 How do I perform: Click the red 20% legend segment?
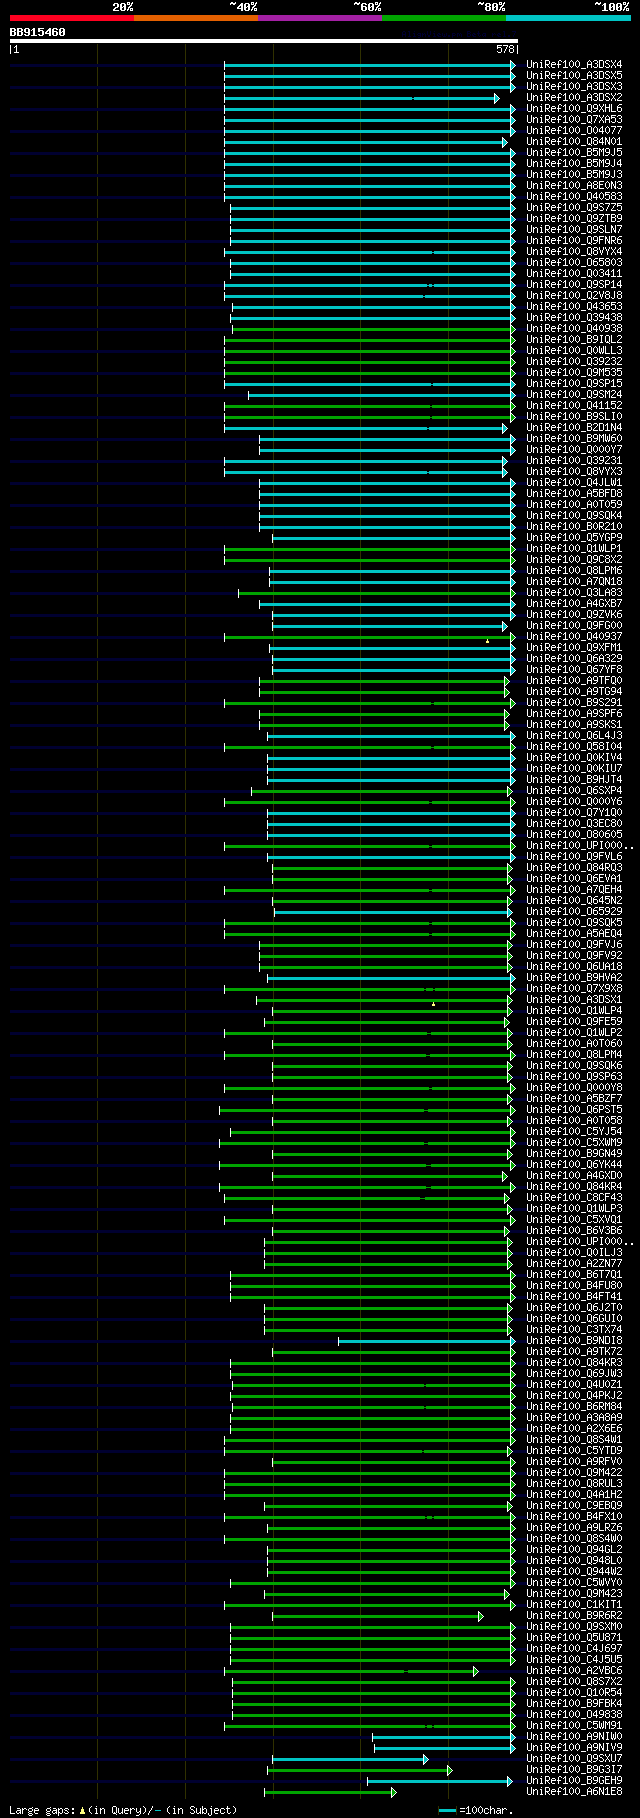pos(72,18)
